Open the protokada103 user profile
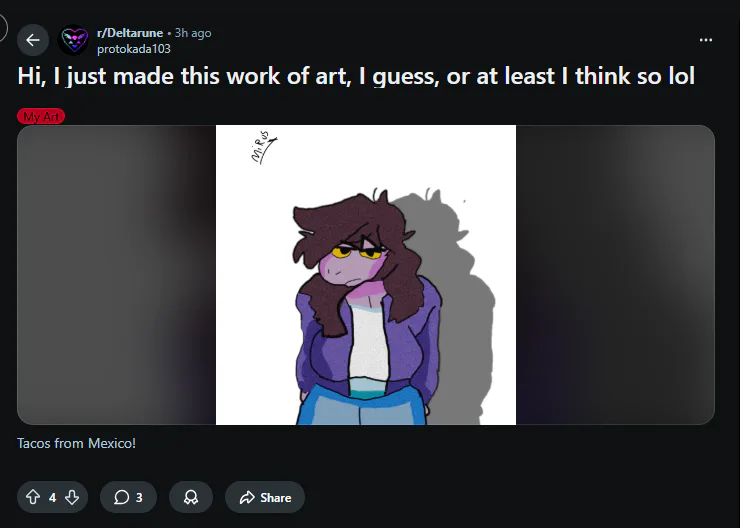Image resolution: width=740 pixels, height=528 pixels. click(x=133, y=48)
